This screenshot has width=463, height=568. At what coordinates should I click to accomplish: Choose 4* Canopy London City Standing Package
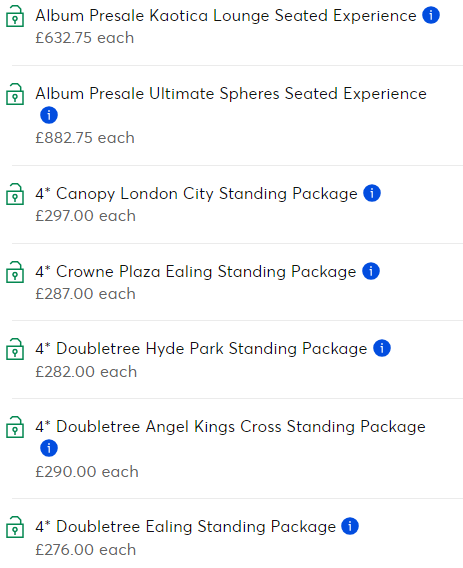tap(196, 193)
